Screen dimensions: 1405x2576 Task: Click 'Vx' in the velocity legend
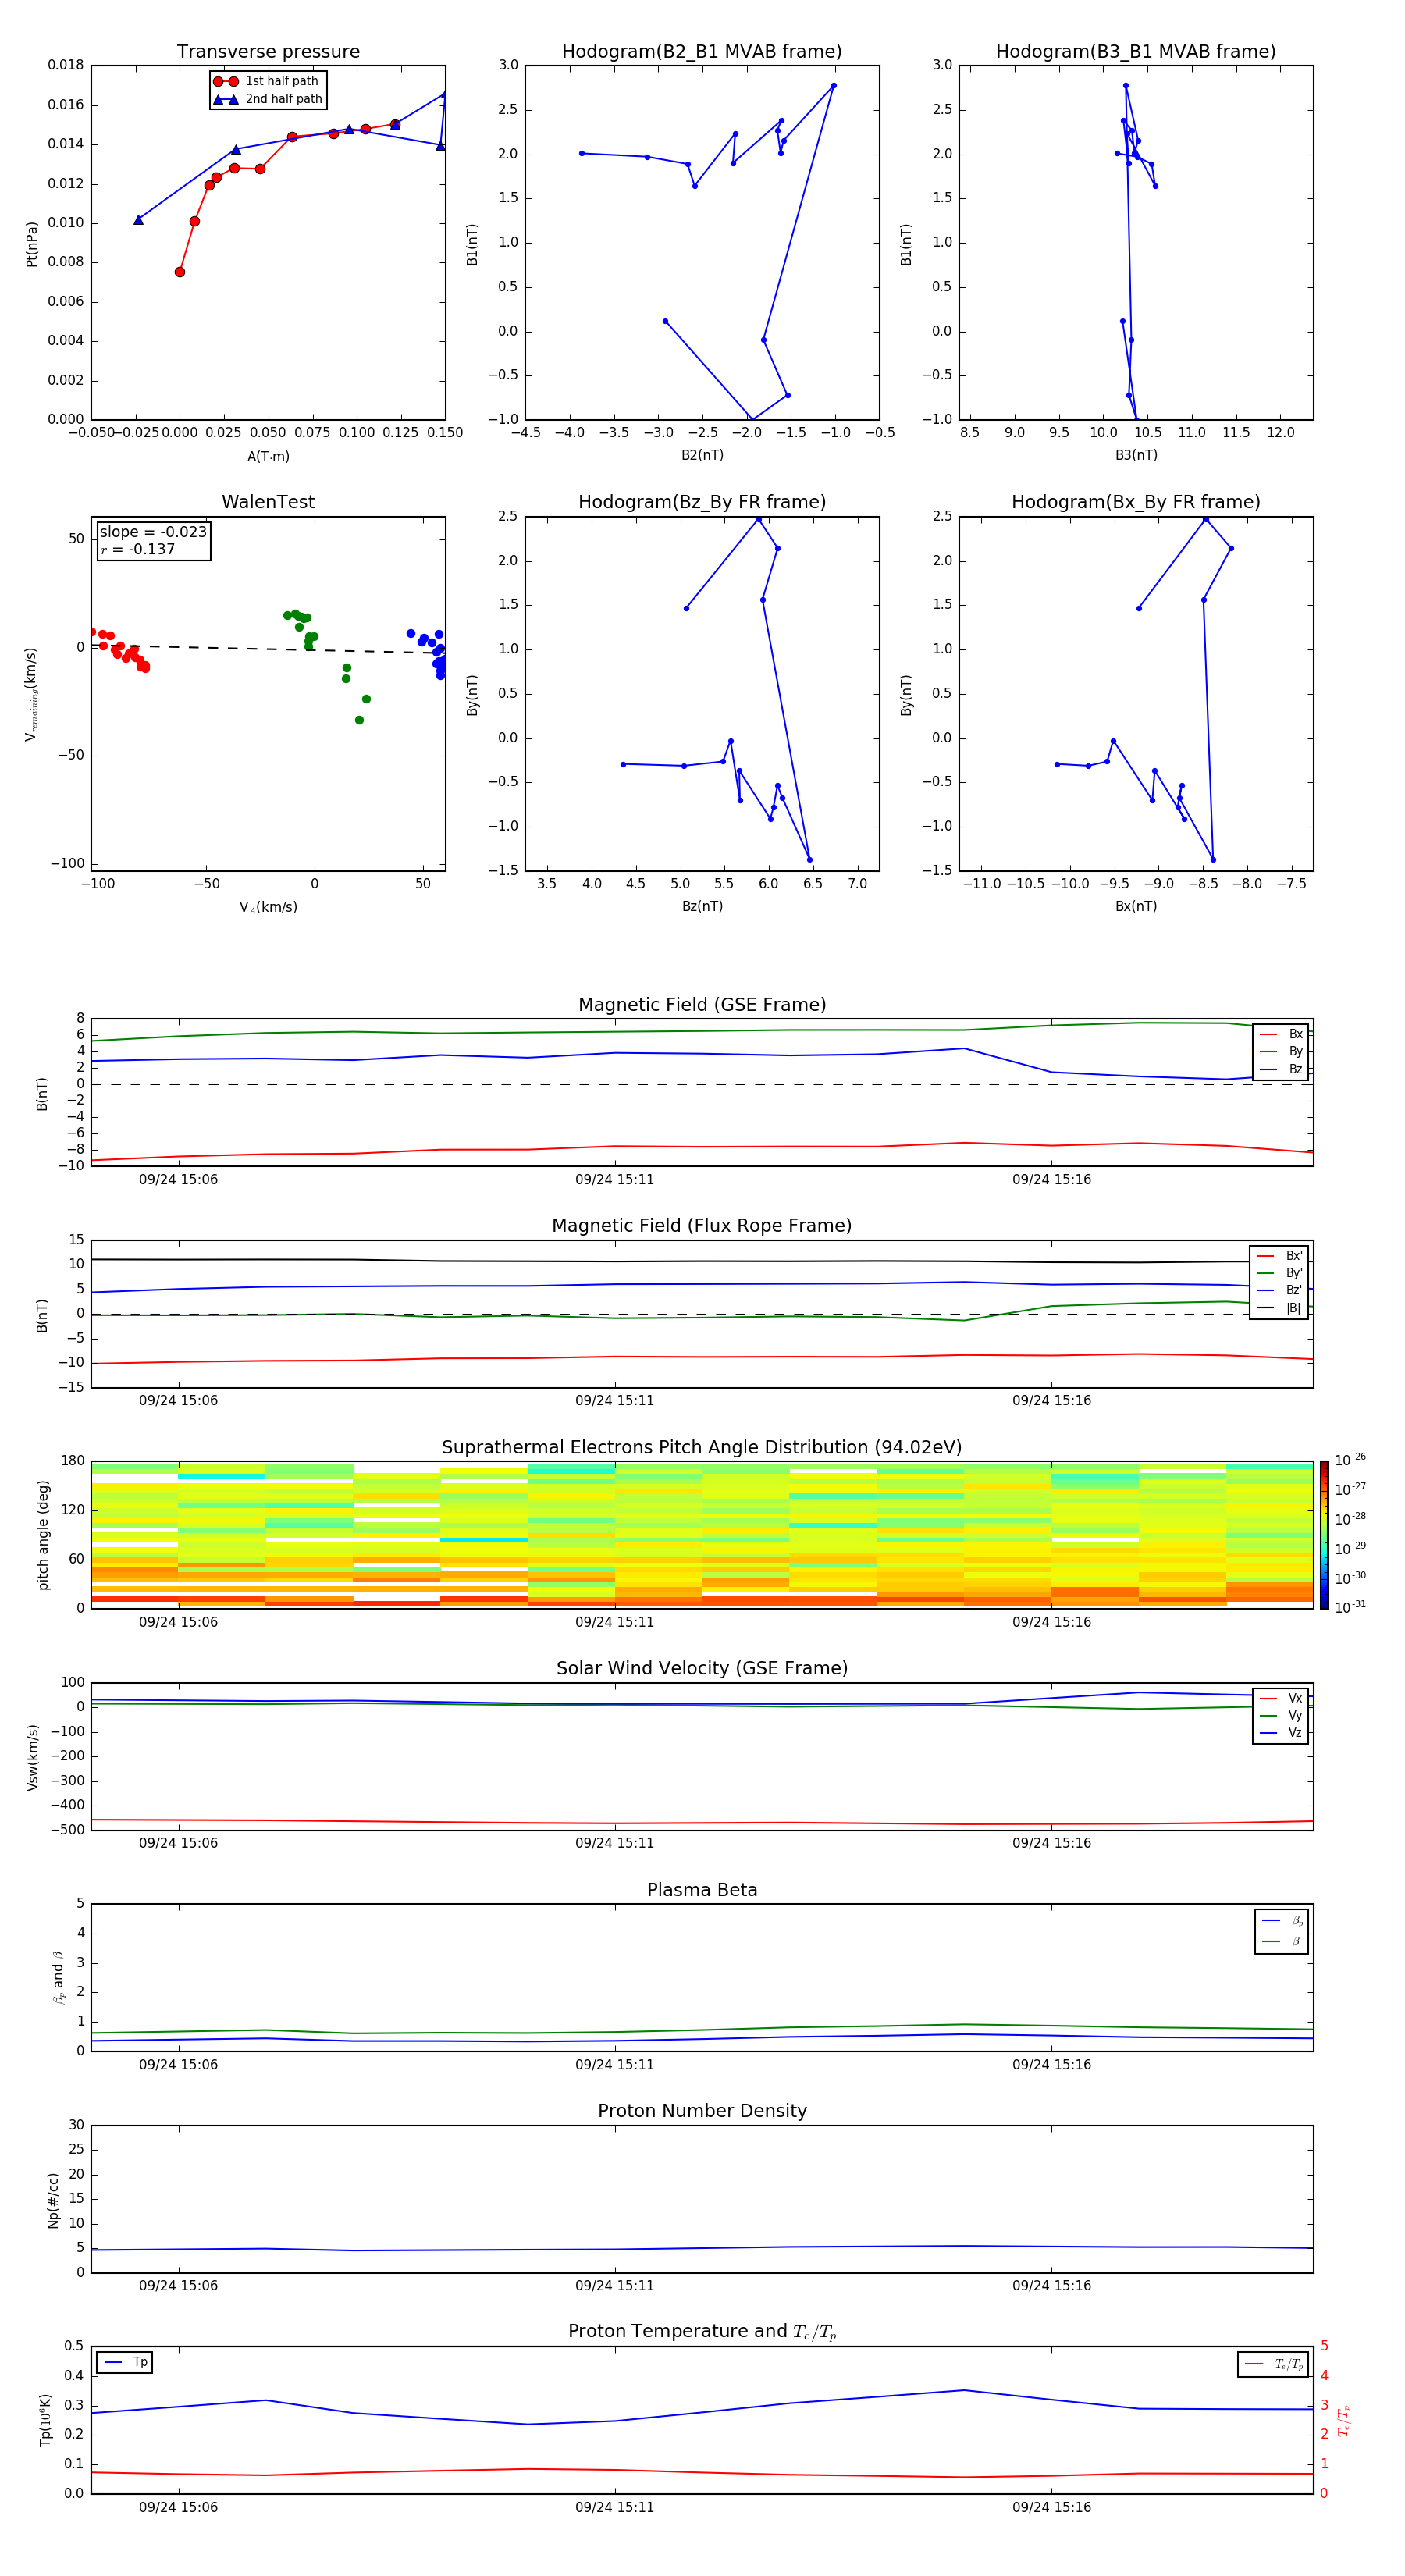1282,1698
